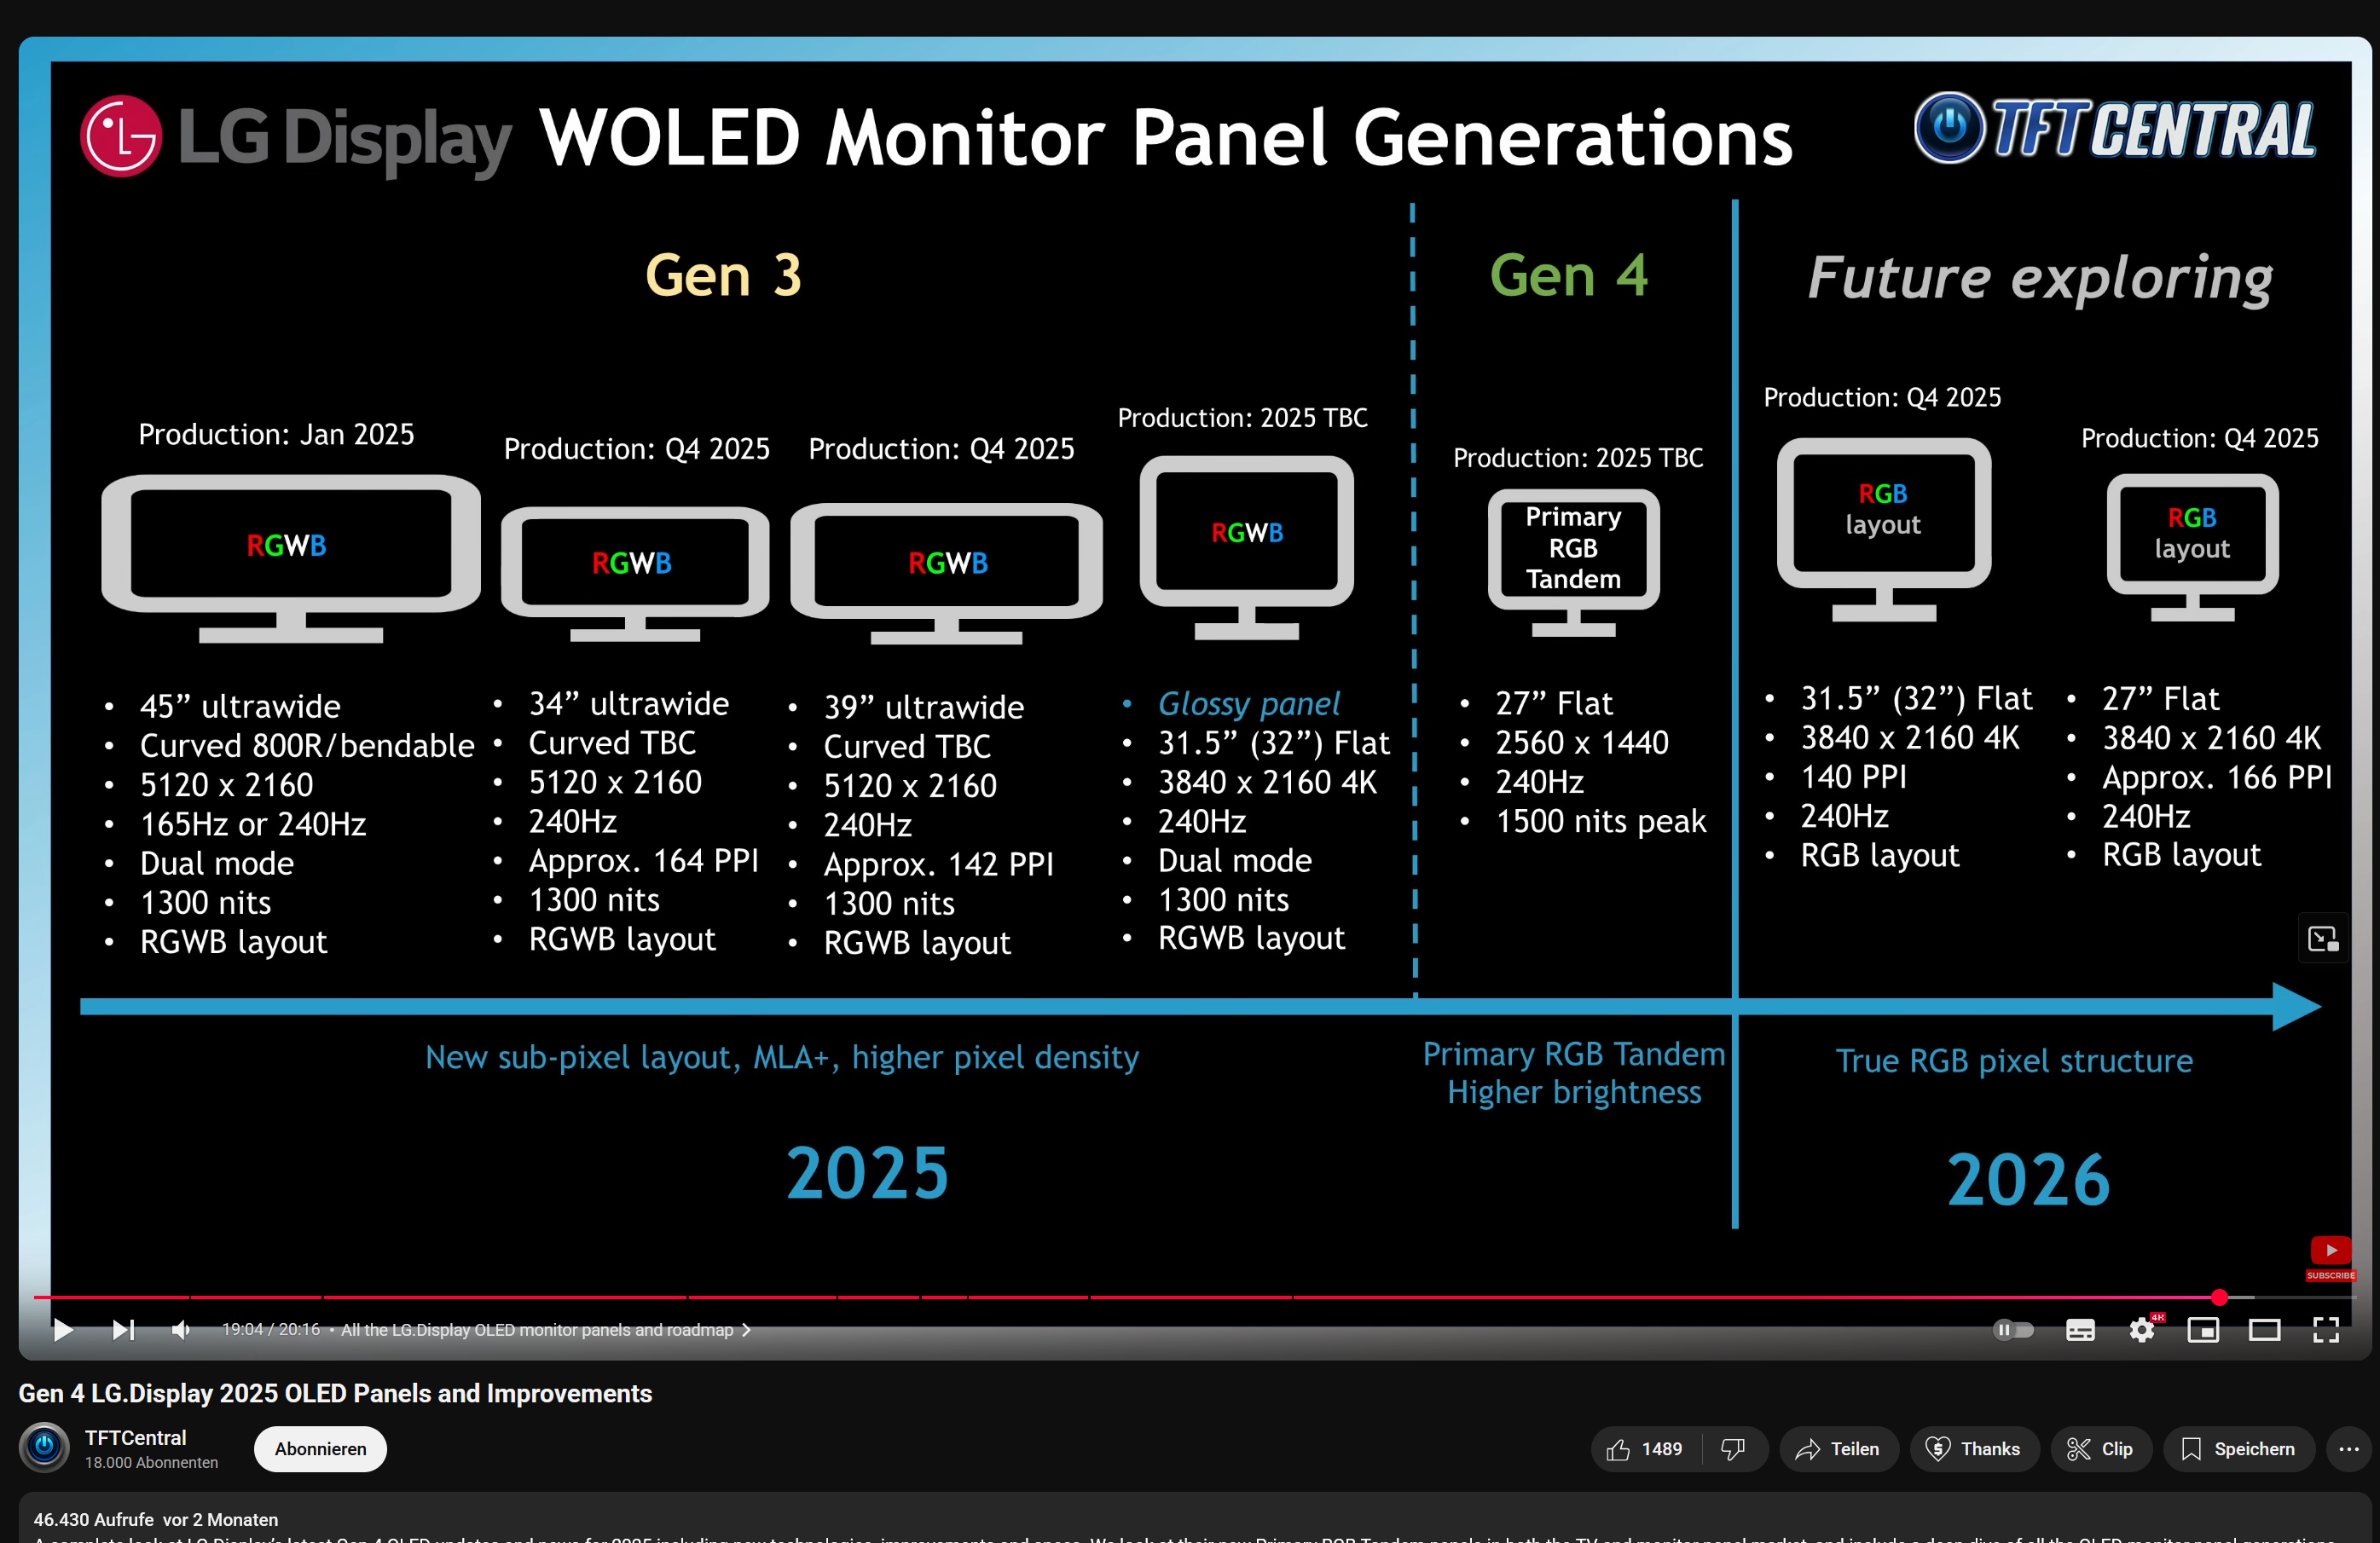This screenshot has height=1543, width=2380.
Task: Enable theater mode
Action: tap(2265, 1330)
